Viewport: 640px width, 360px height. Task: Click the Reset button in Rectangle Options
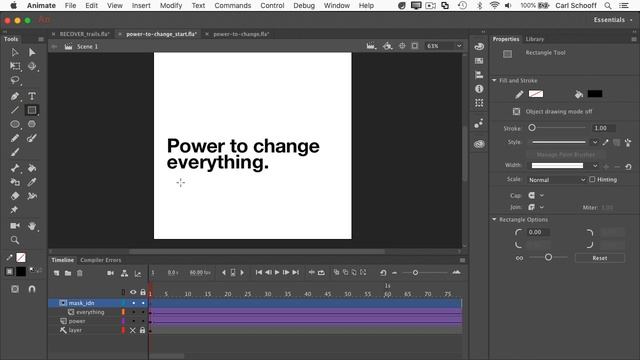tap(600, 258)
